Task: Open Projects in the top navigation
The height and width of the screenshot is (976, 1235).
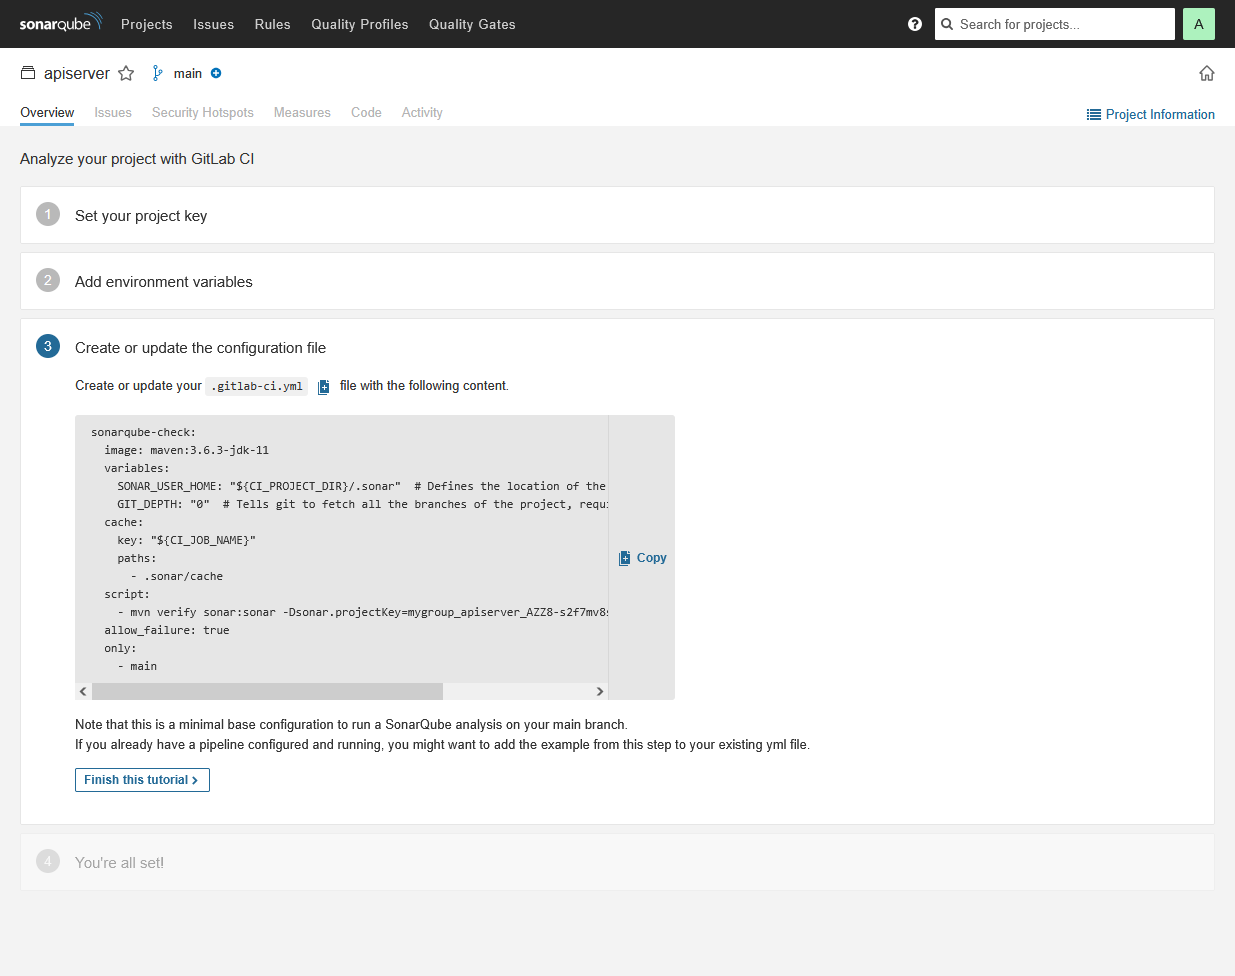Action: pyautogui.click(x=147, y=24)
